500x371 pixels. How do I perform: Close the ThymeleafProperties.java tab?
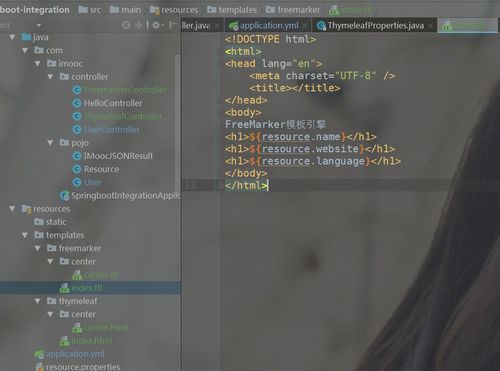coord(430,26)
